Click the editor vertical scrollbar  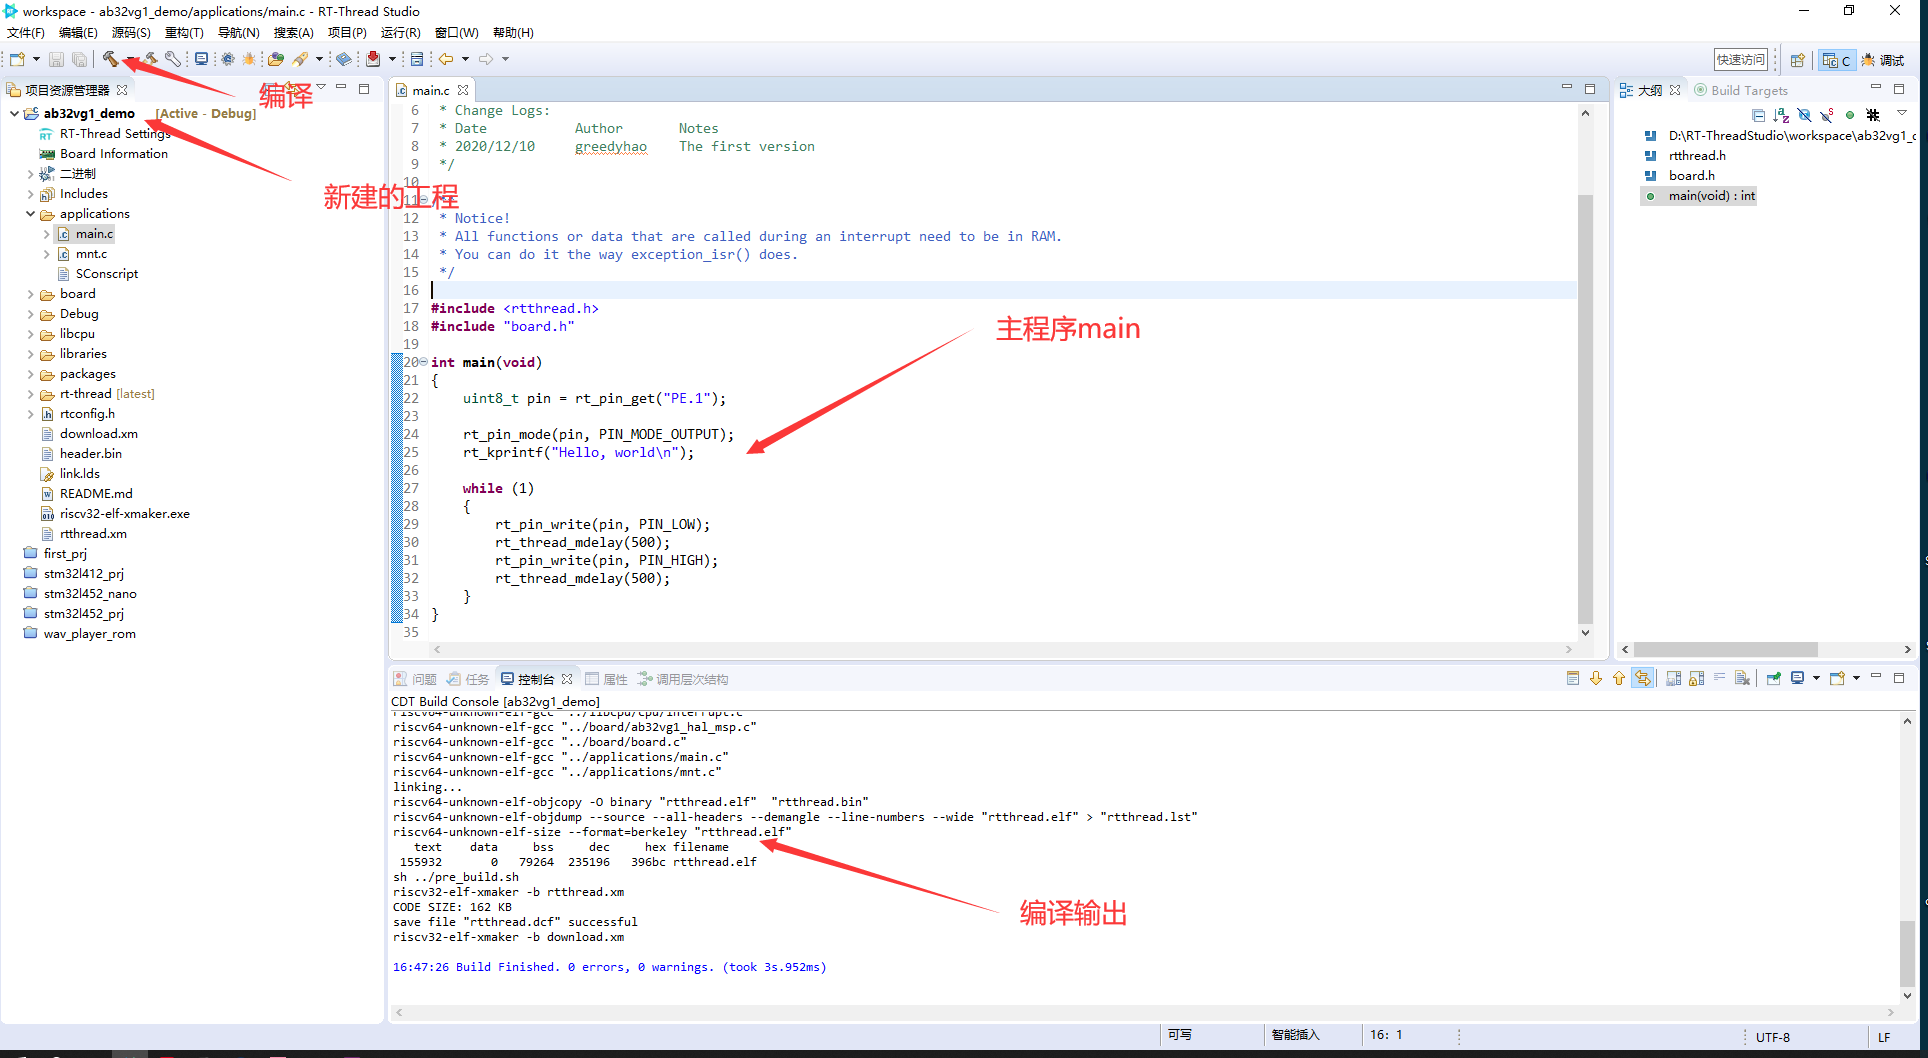click(1585, 409)
